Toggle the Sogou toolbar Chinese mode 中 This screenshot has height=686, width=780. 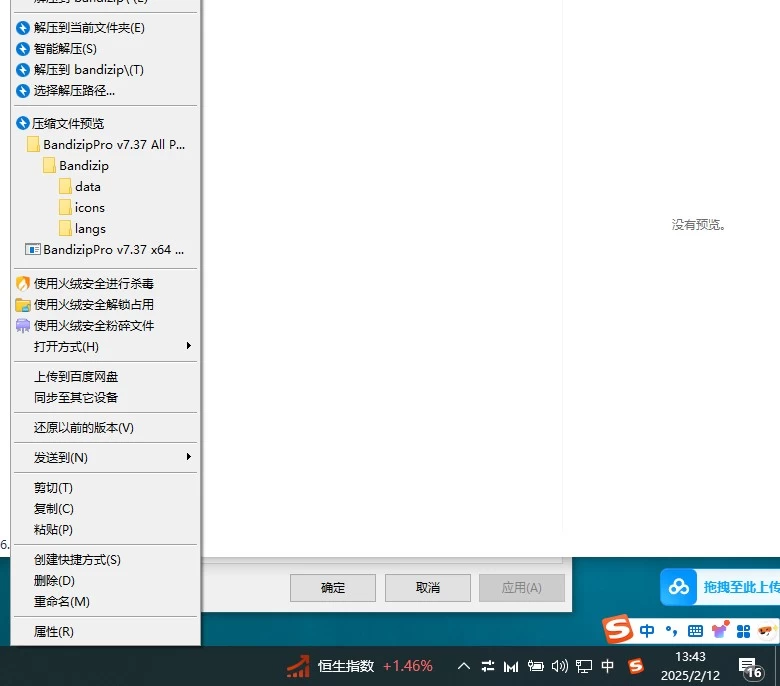tap(647, 631)
